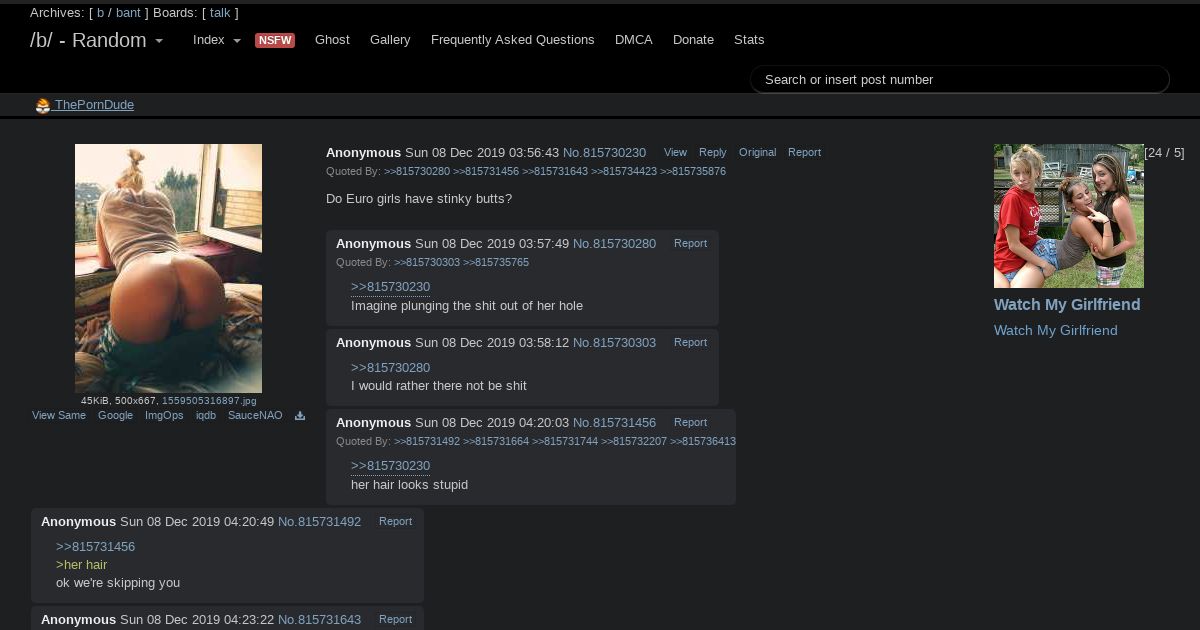The height and width of the screenshot is (630, 1200).
Task: Search the image on SauceNAO
Action: click(x=255, y=416)
